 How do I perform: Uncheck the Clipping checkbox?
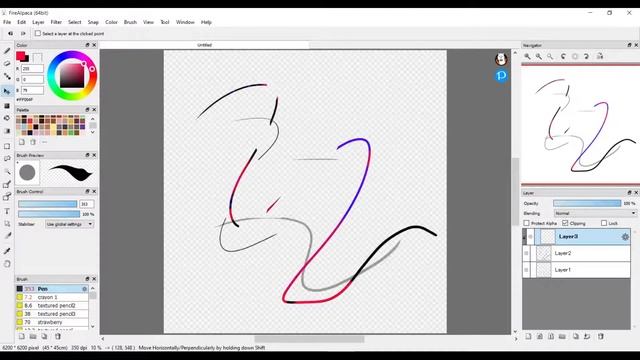(565, 223)
